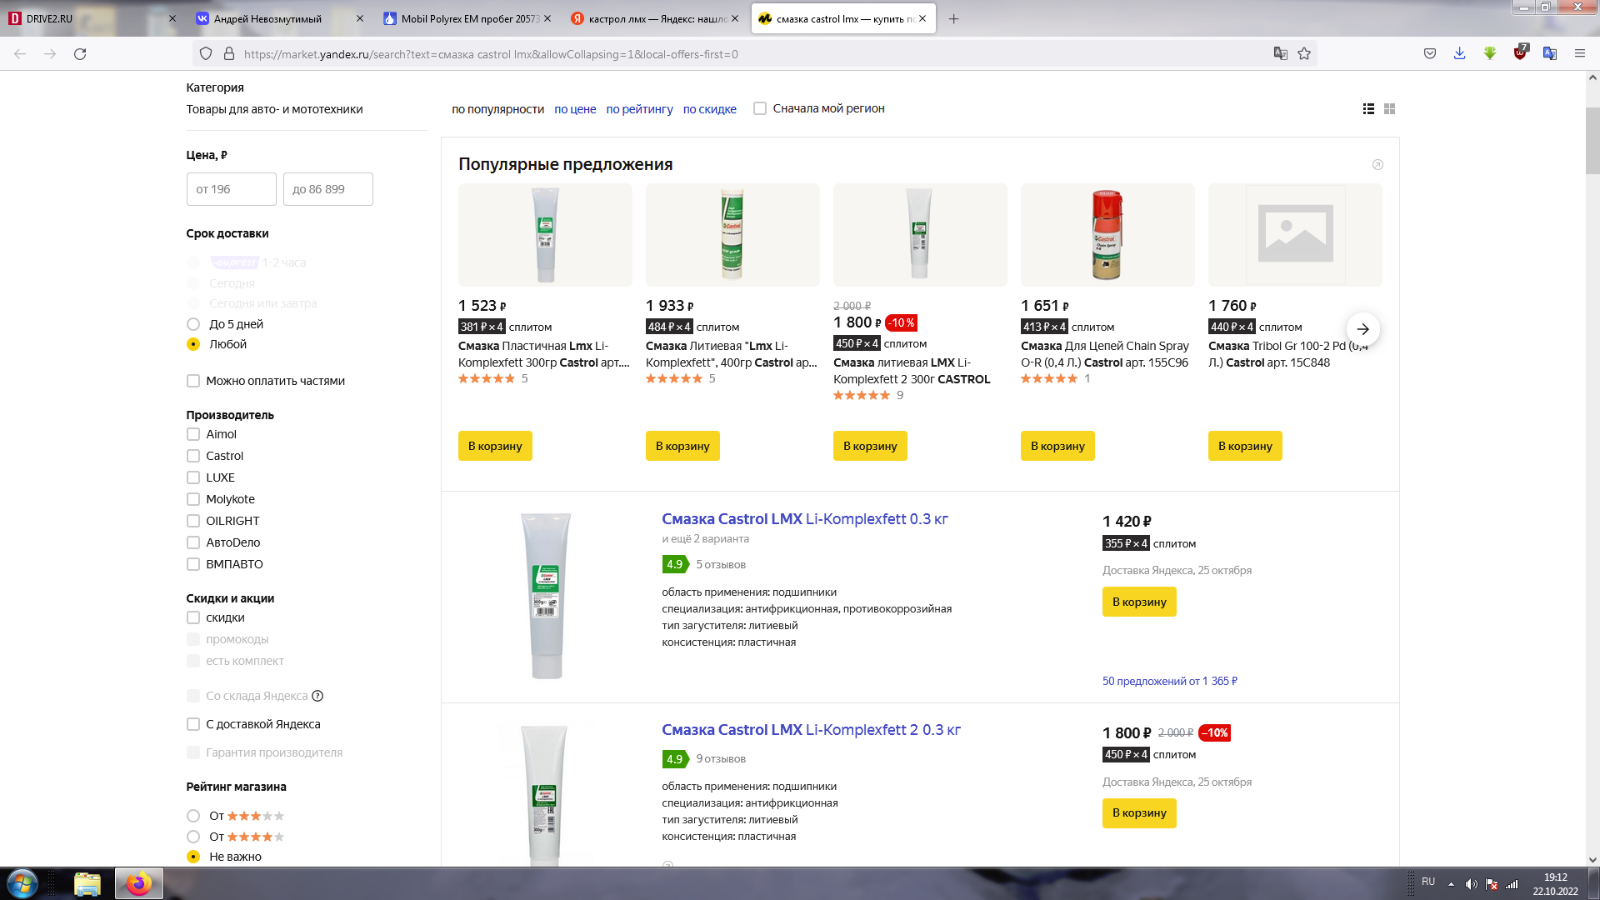Screen dimensions: 1600x900
Task: Click the RU language indicator in tray
Action: pyautogui.click(x=1428, y=882)
